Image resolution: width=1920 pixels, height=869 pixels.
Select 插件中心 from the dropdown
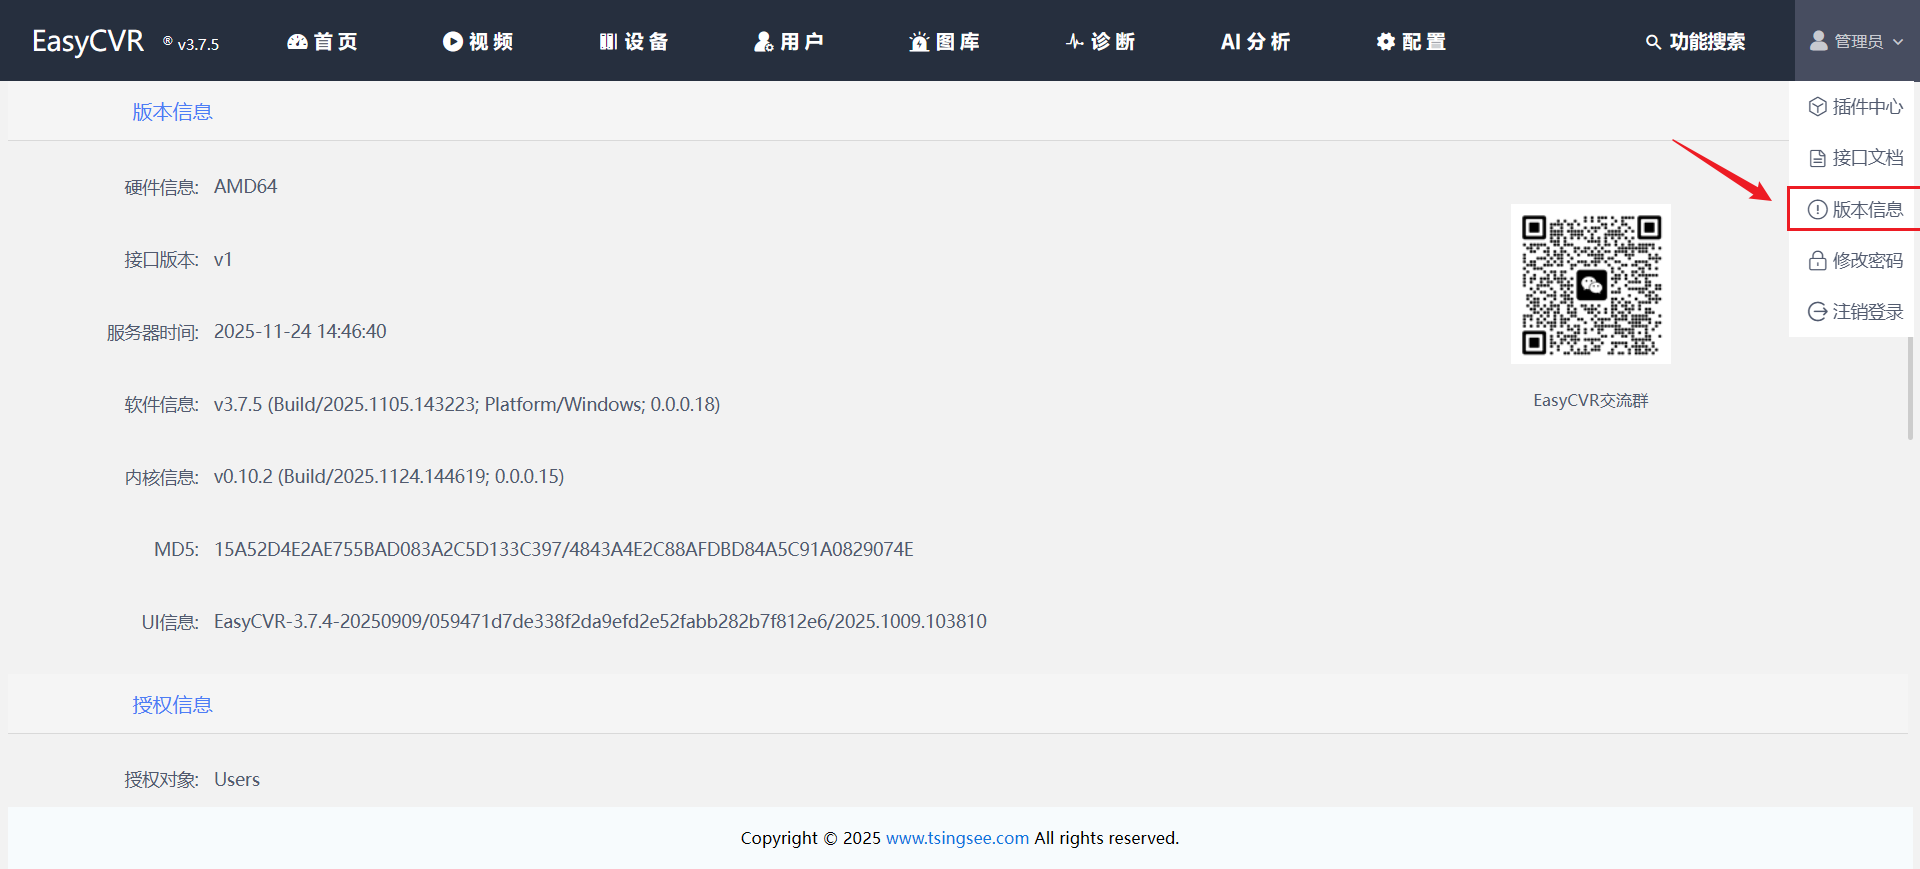pyautogui.click(x=1855, y=107)
